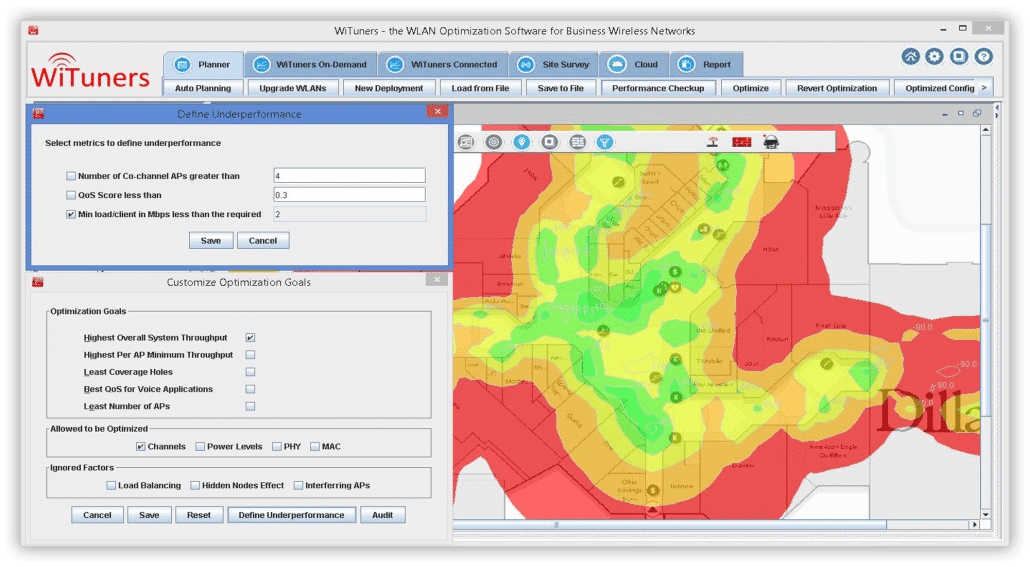Enable Number of Co-channel APs checkbox
This screenshot has height=567, width=1030.
point(71,176)
